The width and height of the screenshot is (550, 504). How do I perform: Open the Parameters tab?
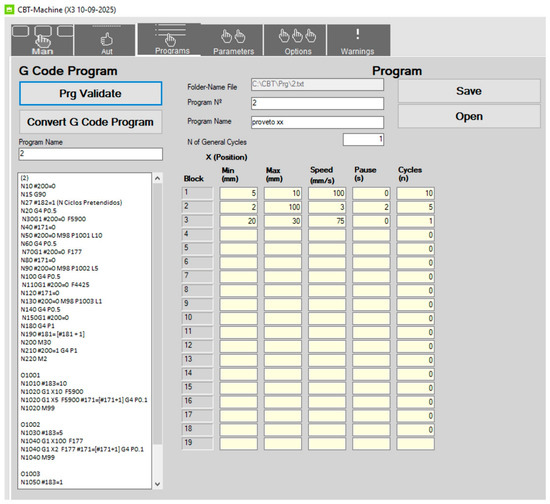tap(232, 40)
